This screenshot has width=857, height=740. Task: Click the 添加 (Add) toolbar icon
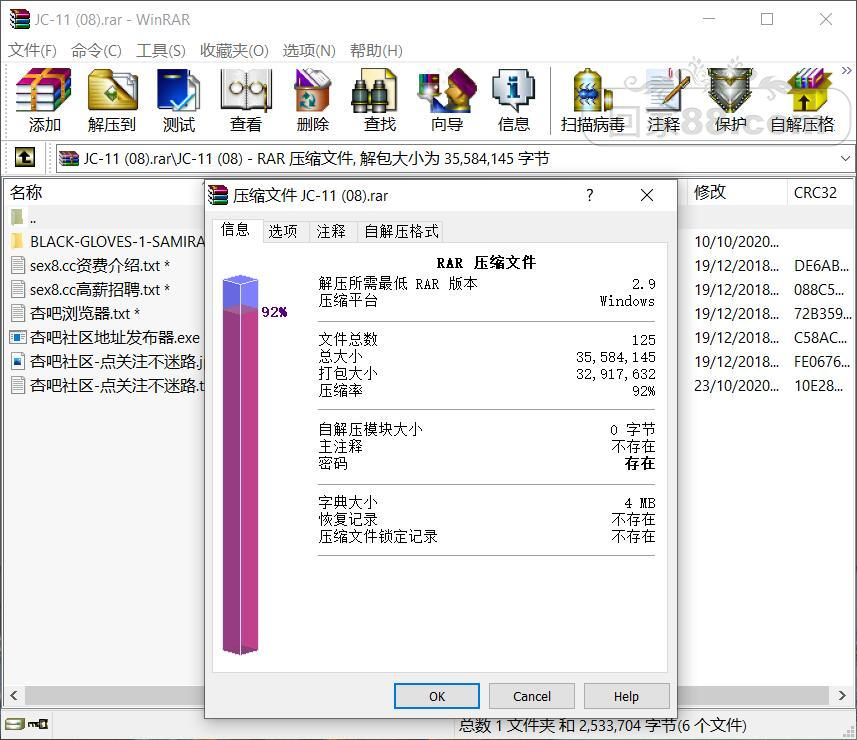point(44,100)
